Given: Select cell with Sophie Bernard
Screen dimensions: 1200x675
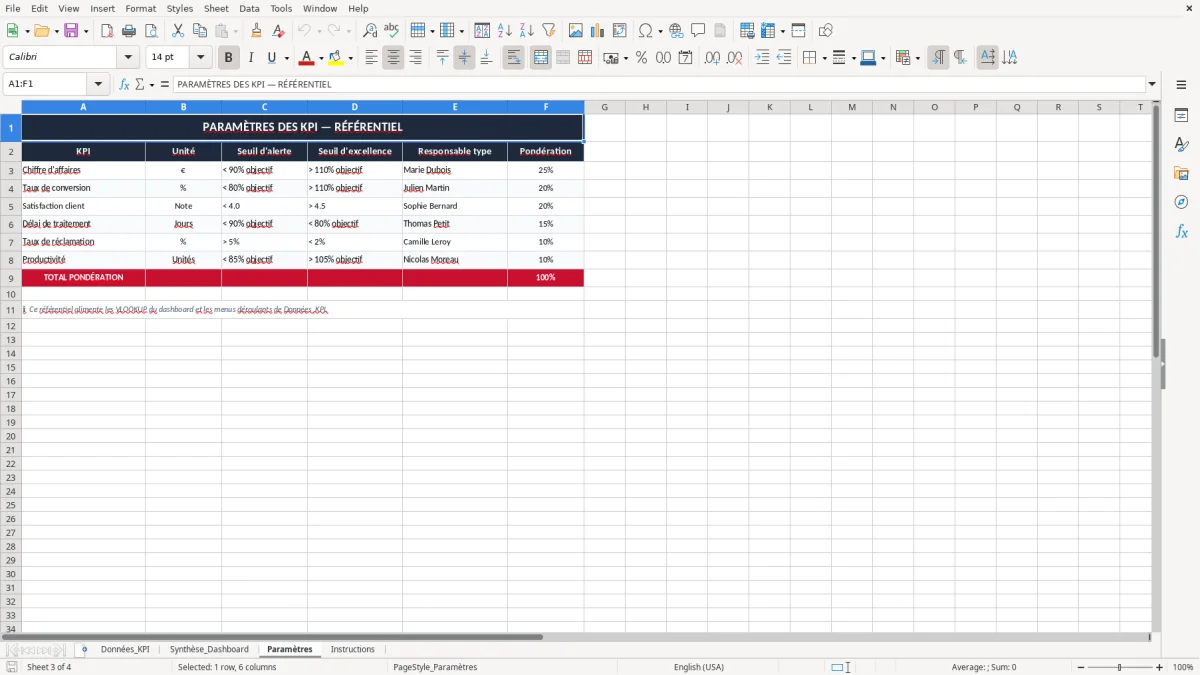Looking at the screenshot, I should coord(455,206).
